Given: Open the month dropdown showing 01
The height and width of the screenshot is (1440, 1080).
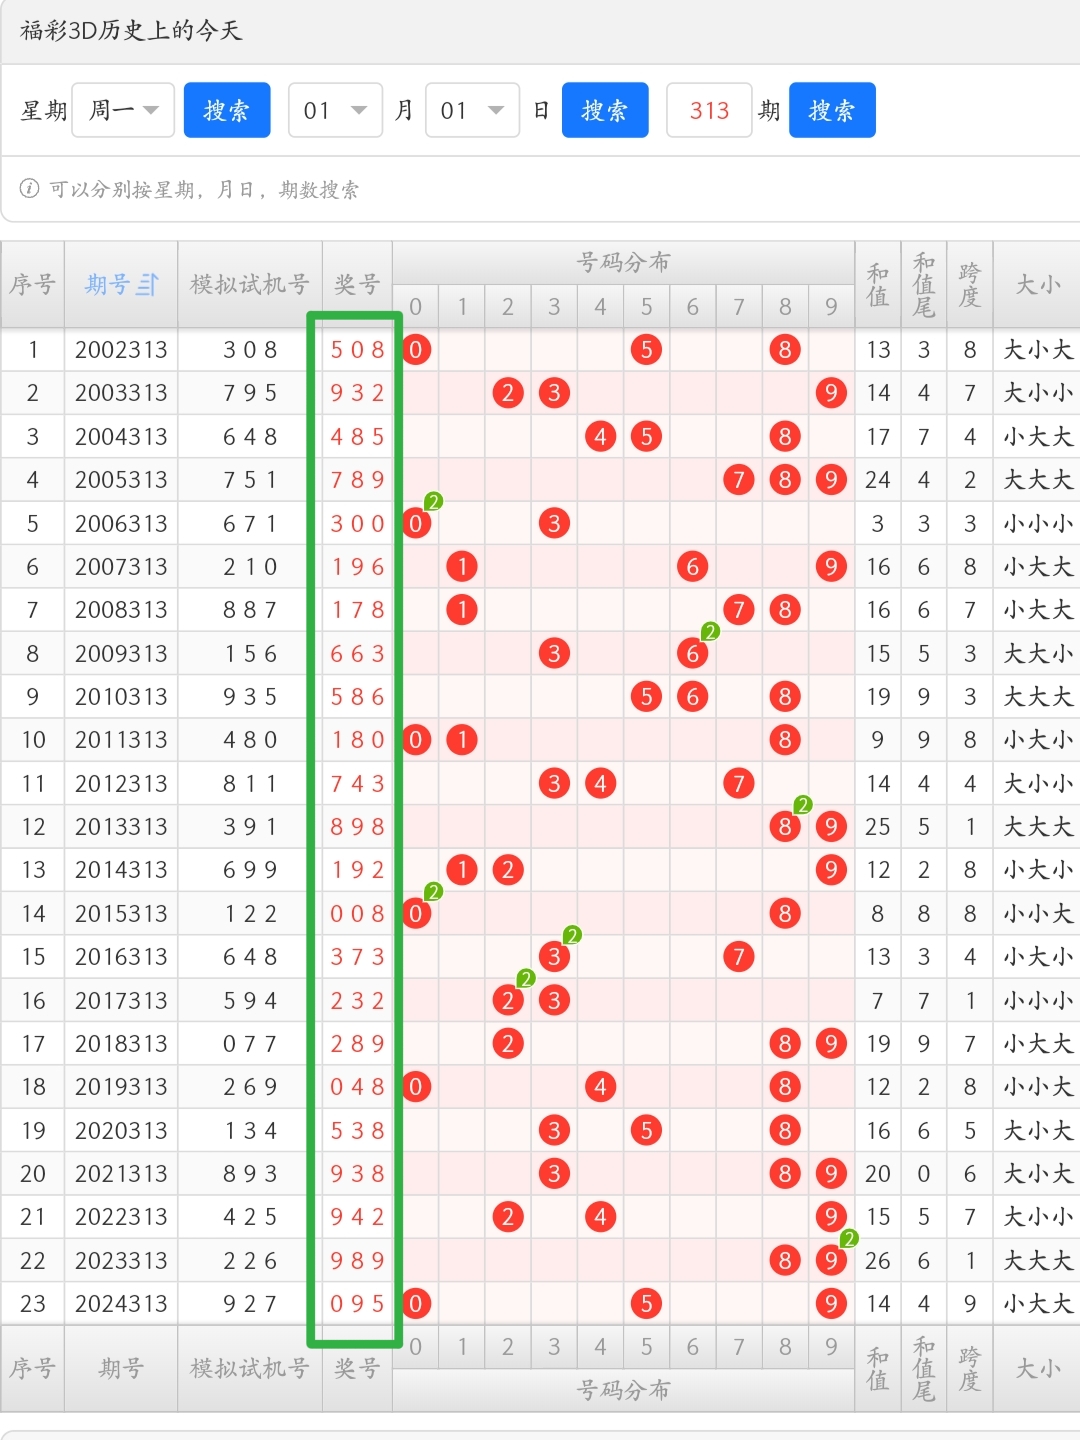Looking at the screenshot, I should [336, 110].
